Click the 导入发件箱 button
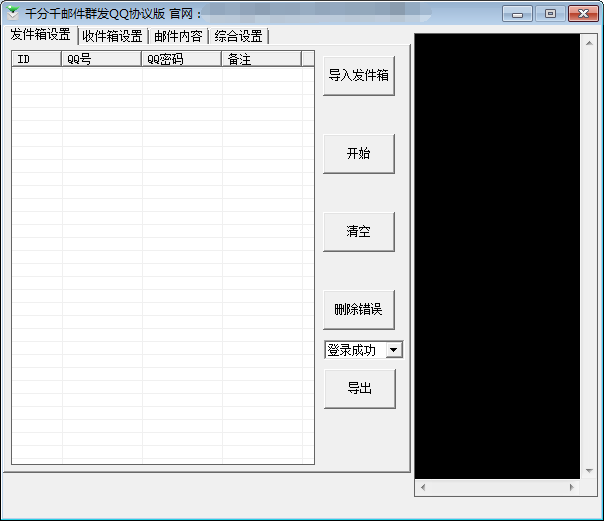604x521 pixels. (x=359, y=75)
